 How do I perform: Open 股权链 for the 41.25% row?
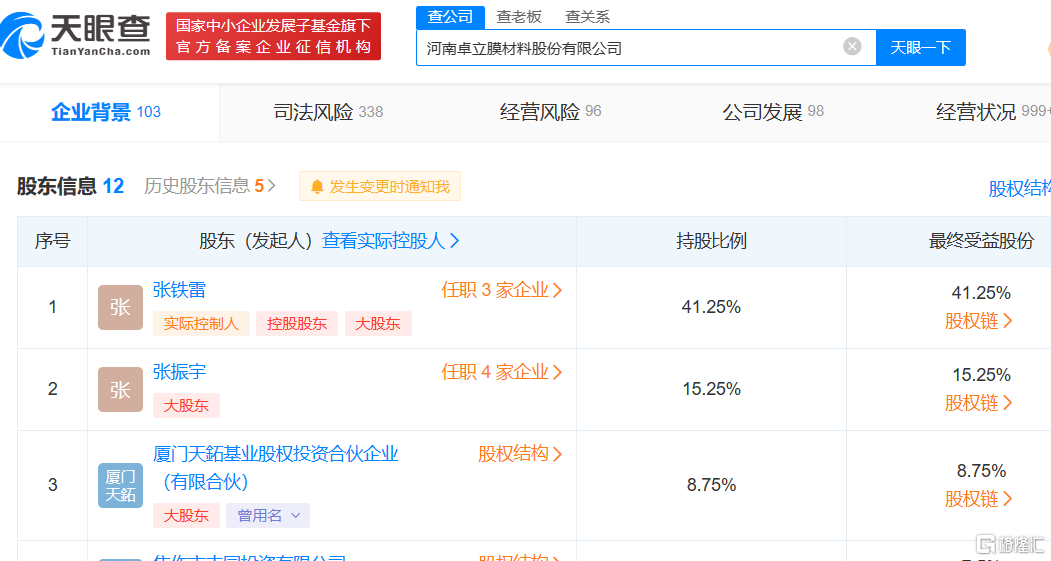(979, 321)
